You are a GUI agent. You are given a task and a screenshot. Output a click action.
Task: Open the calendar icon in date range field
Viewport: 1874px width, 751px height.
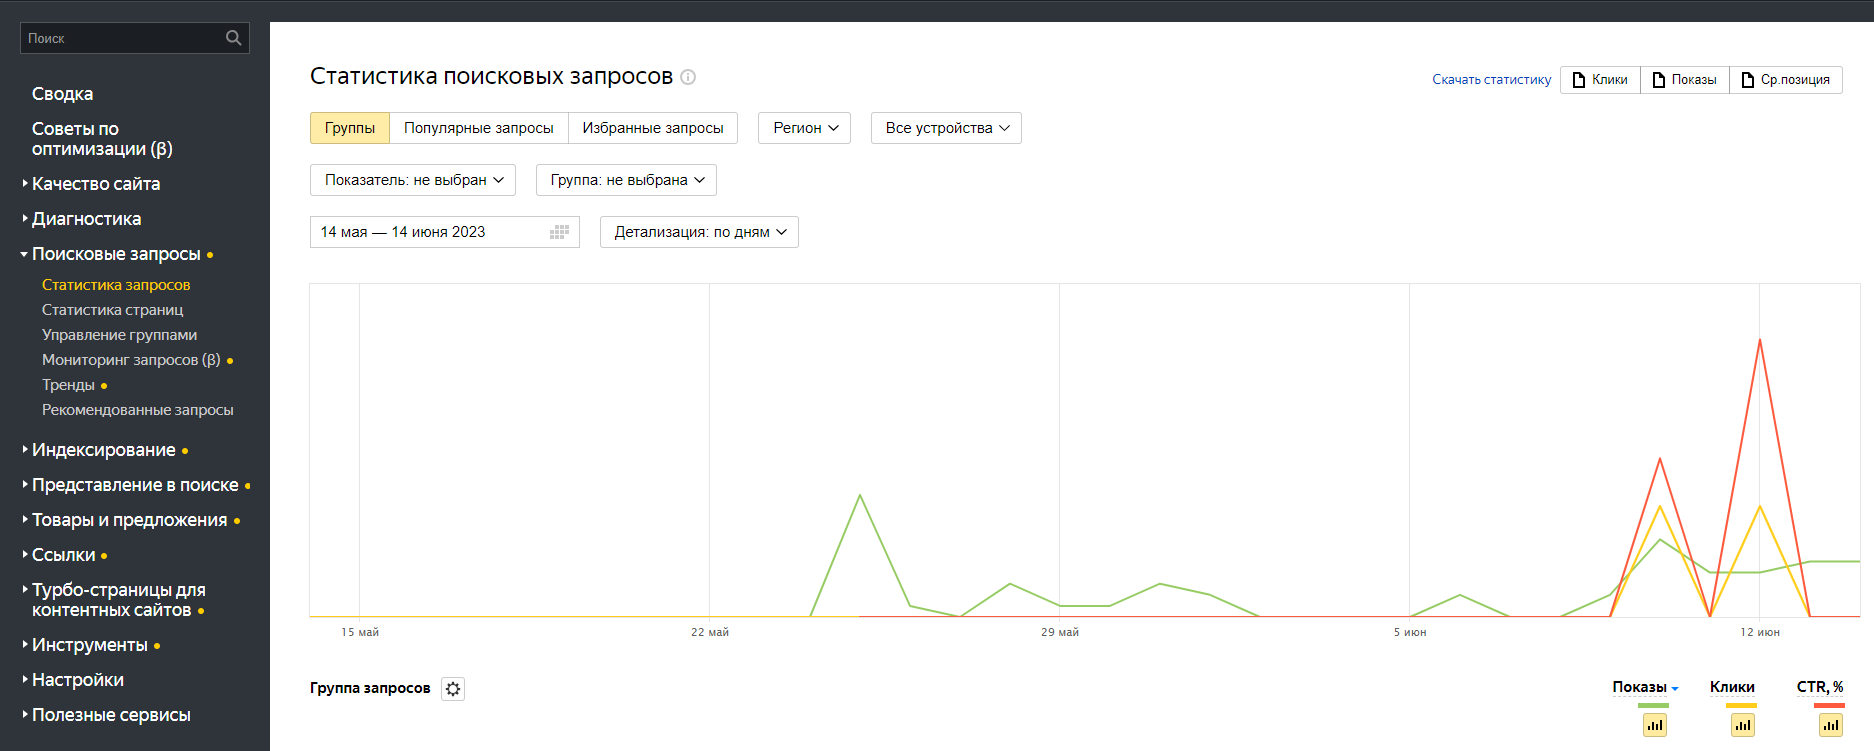559,232
